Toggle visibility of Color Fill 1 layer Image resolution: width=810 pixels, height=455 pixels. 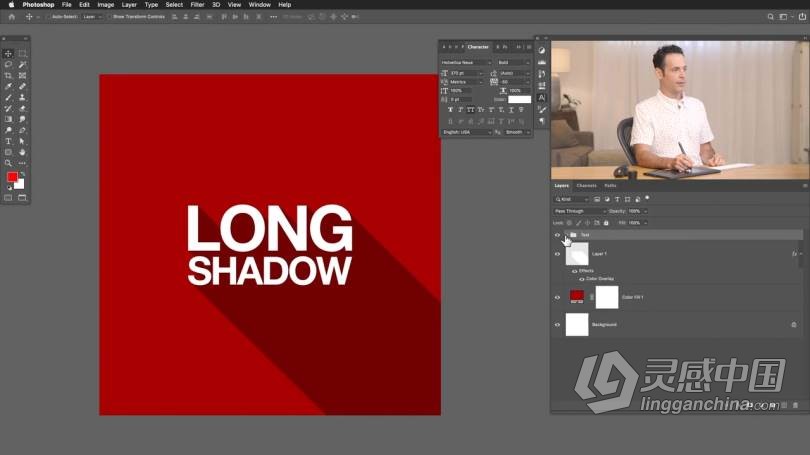tap(557, 297)
